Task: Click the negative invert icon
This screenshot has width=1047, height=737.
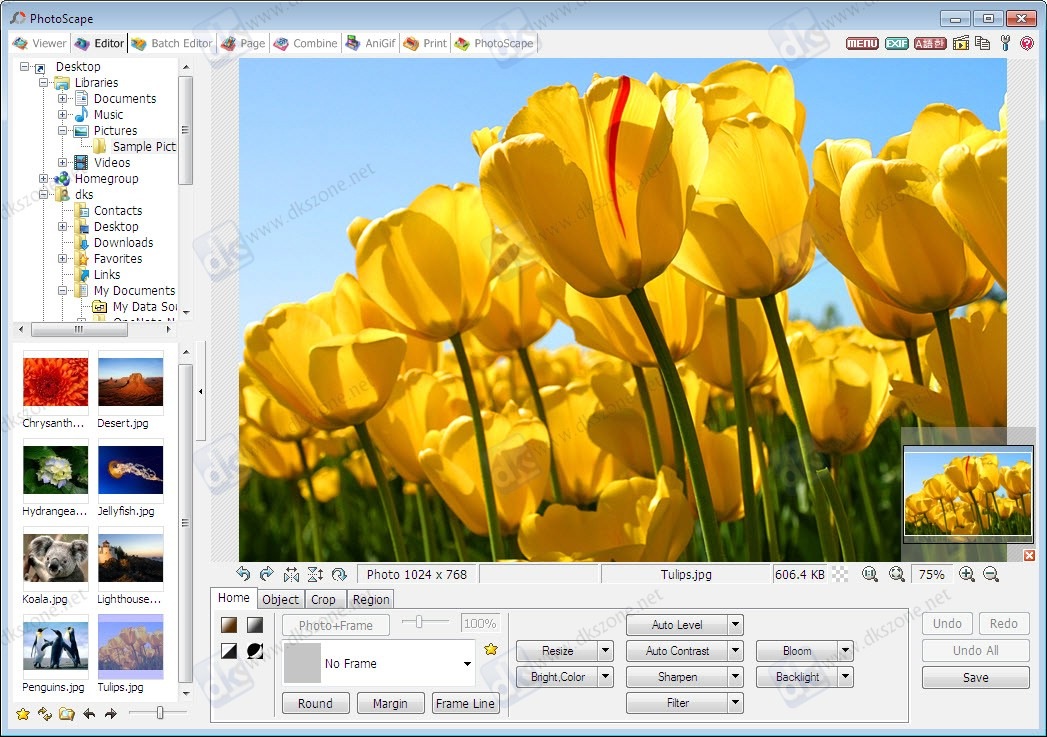Action: point(254,650)
